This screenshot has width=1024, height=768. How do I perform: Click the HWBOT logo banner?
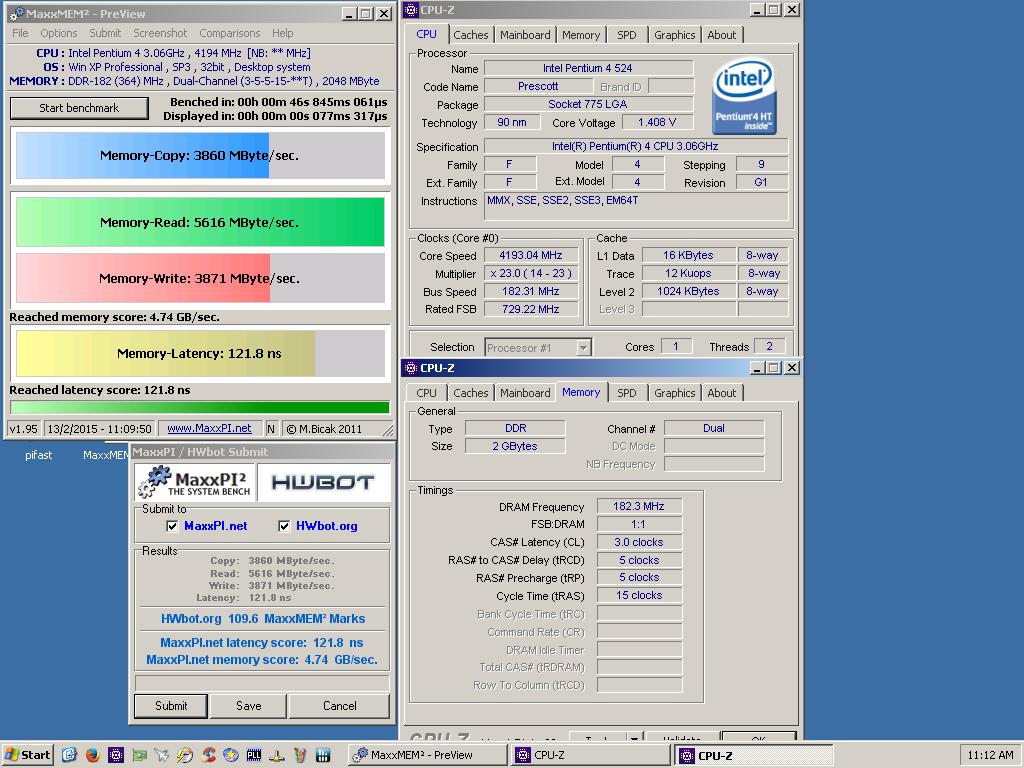point(323,483)
